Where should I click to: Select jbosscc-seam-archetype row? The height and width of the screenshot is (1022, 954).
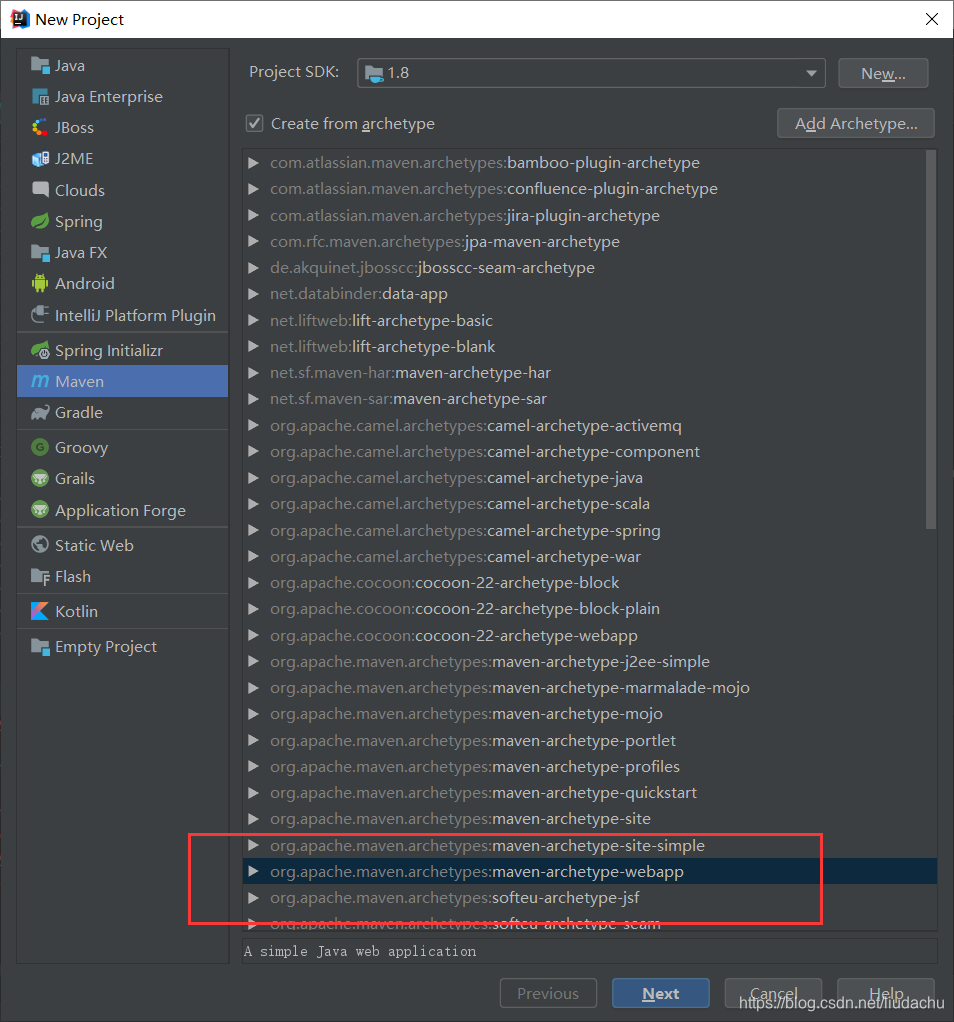point(590,267)
